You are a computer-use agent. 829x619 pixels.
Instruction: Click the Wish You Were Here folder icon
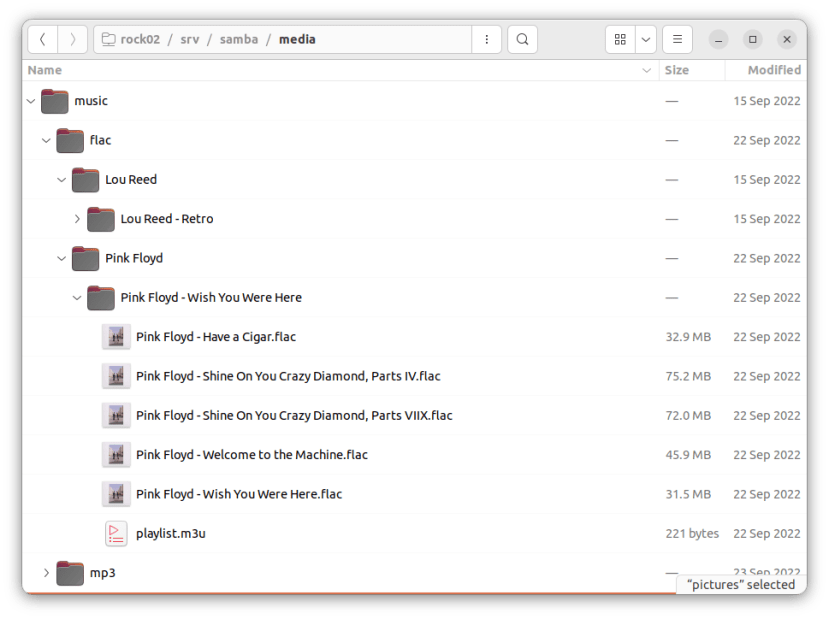pos(100,298)
